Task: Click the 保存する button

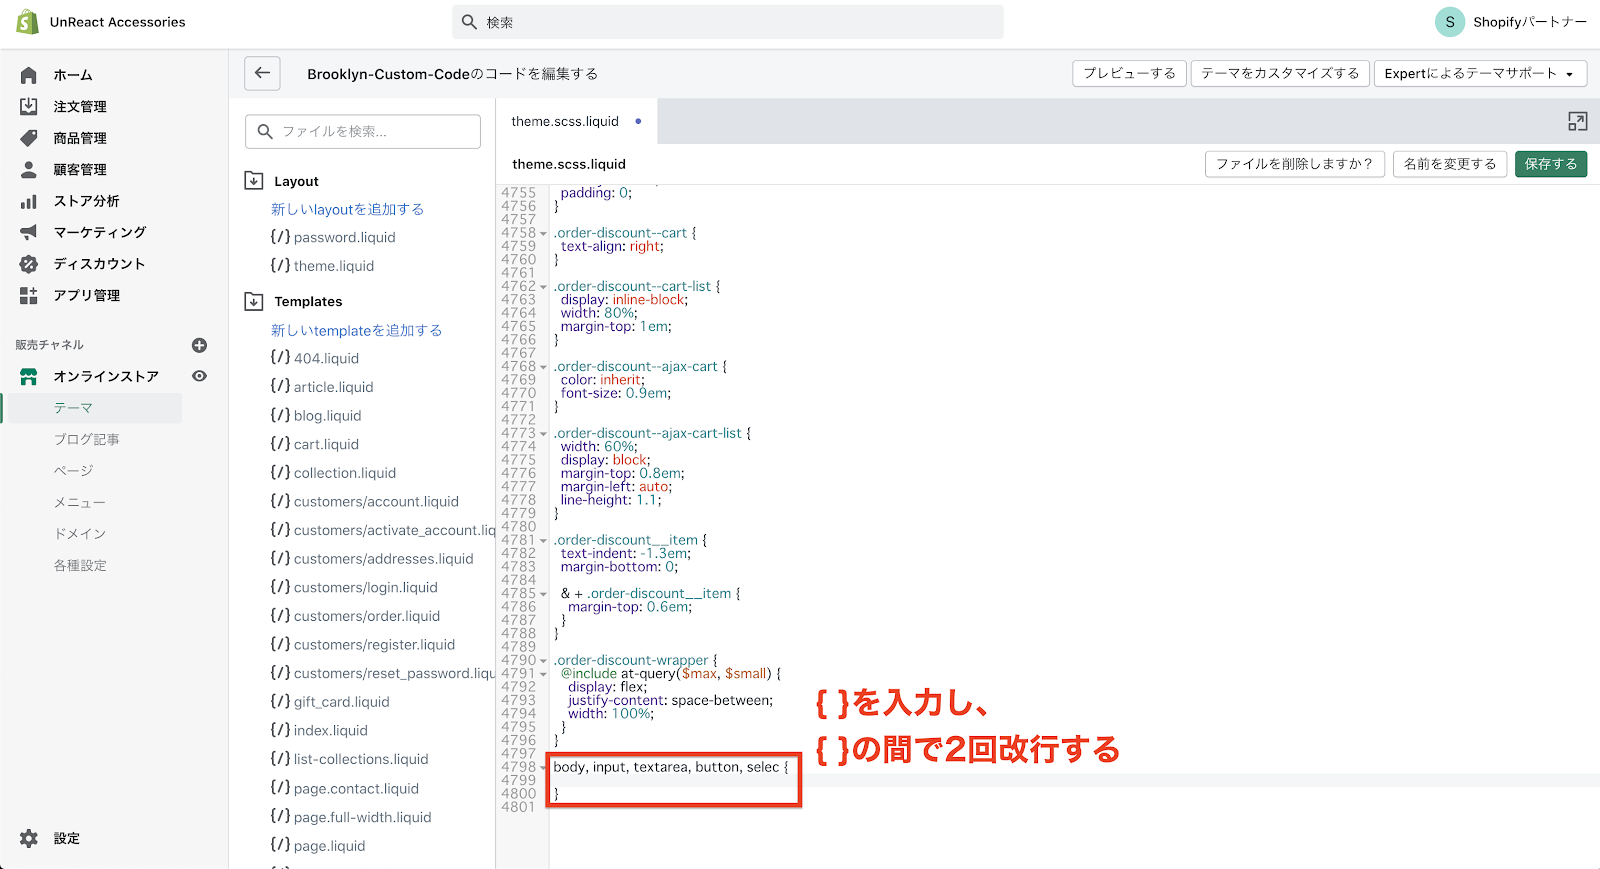Action: coord(1550,164)
